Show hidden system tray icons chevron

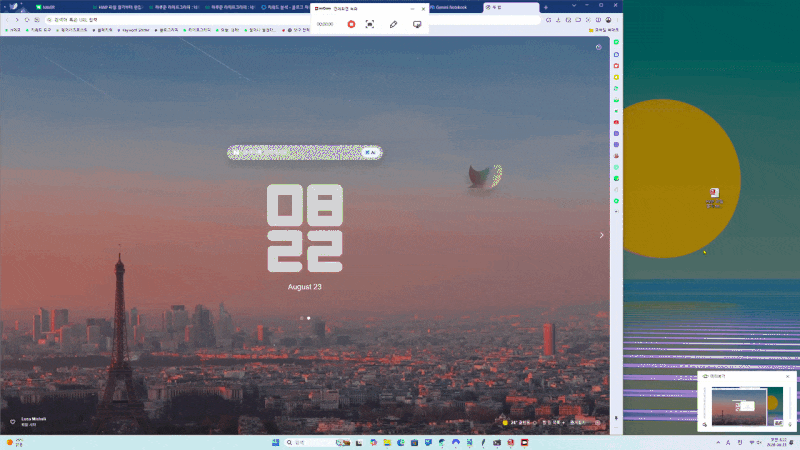pyautogui.click(x=718, y=442)
